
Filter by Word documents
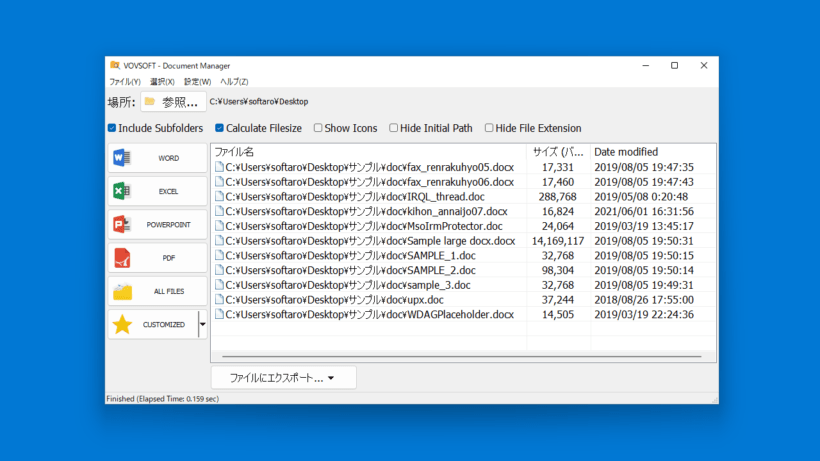pos(157,158)
